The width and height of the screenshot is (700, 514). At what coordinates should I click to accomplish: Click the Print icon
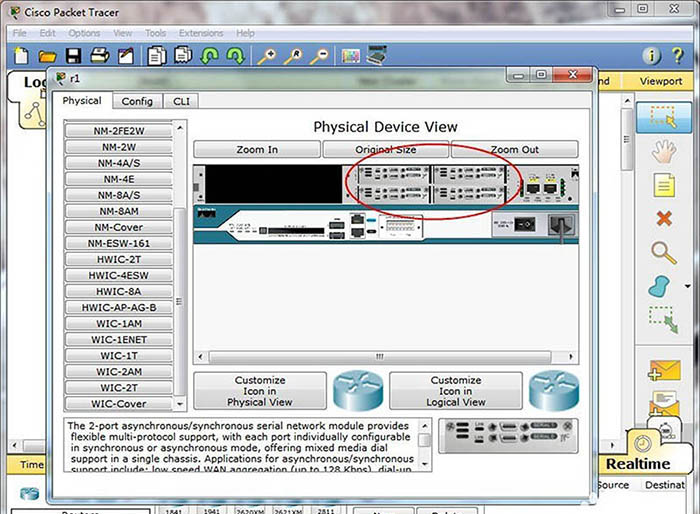pos(100,56)
